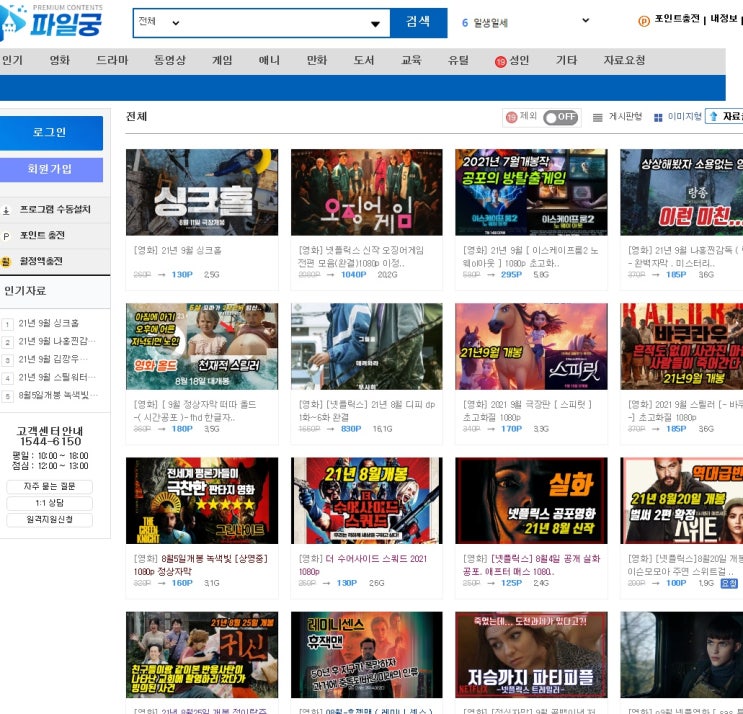Switch to 이미지형 grid view icon
Image resolution: width=743 pixels, height=714 pixels.
click(x=658, y=117)
